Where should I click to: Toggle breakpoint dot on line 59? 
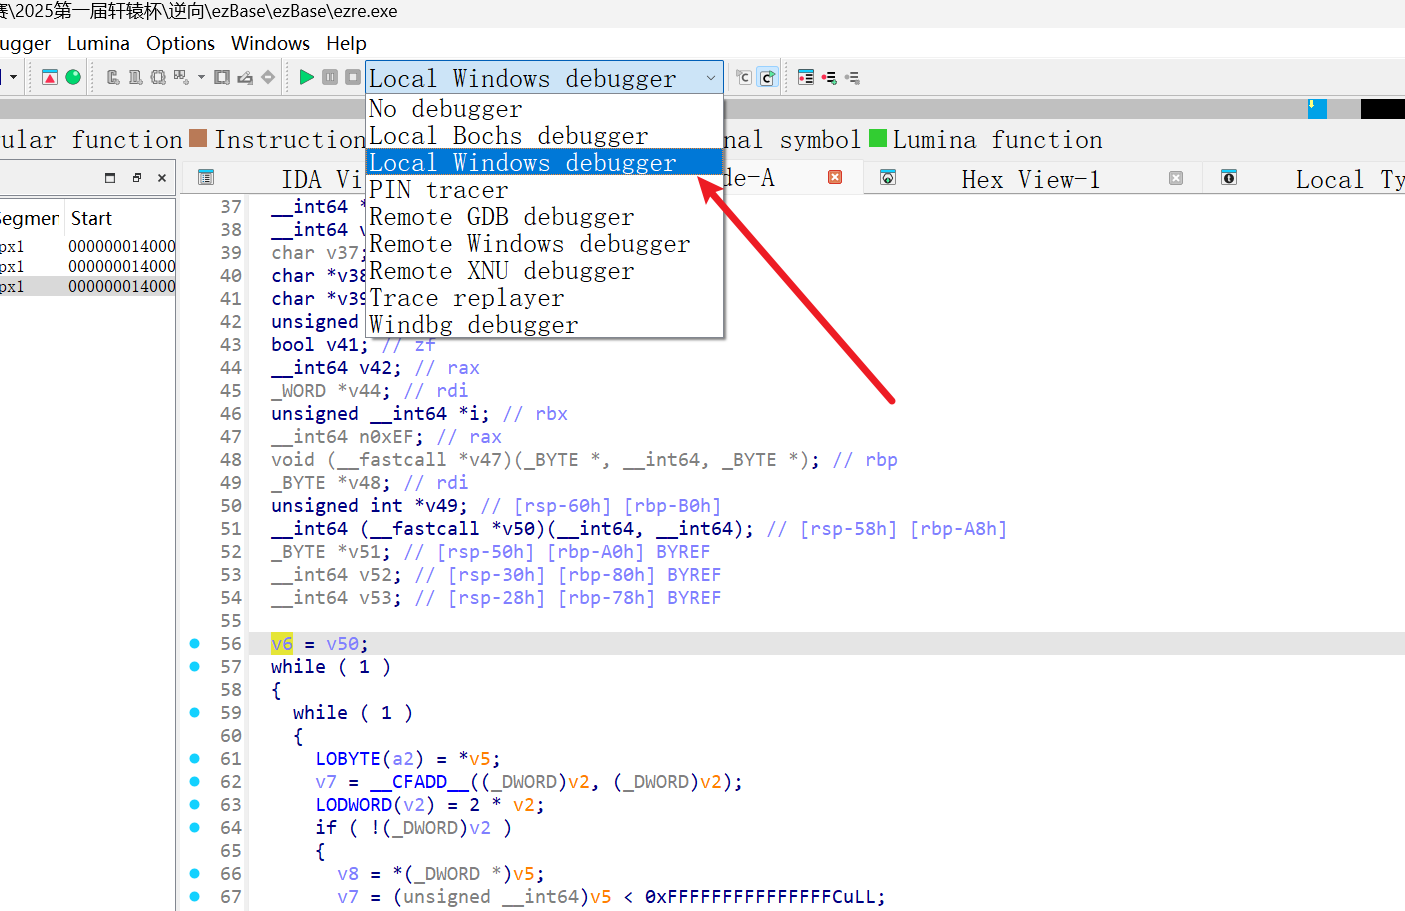(x=195, y=713)
